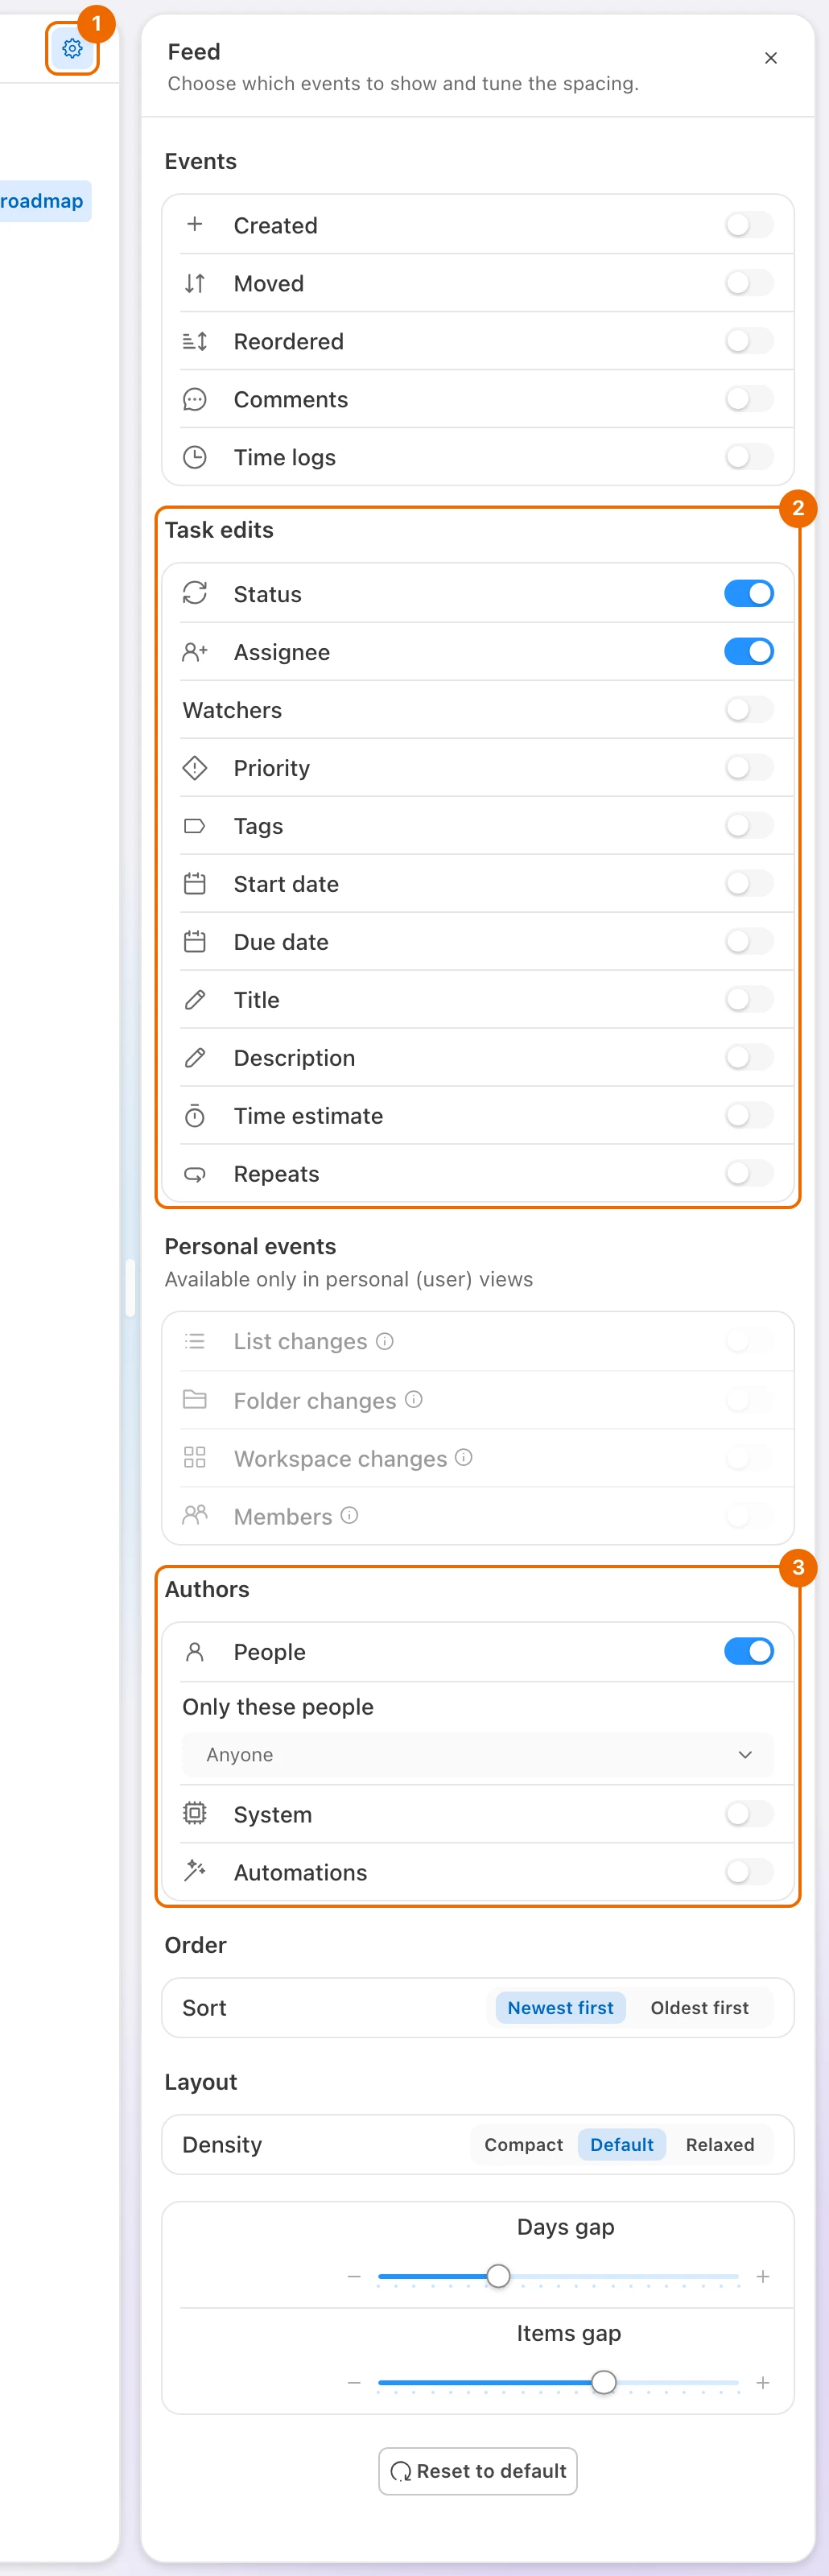Image resolution: width=829 pixels, height=2576 pixels.
Task: Click the Start date calendar icon
Action: pos(195,883)
